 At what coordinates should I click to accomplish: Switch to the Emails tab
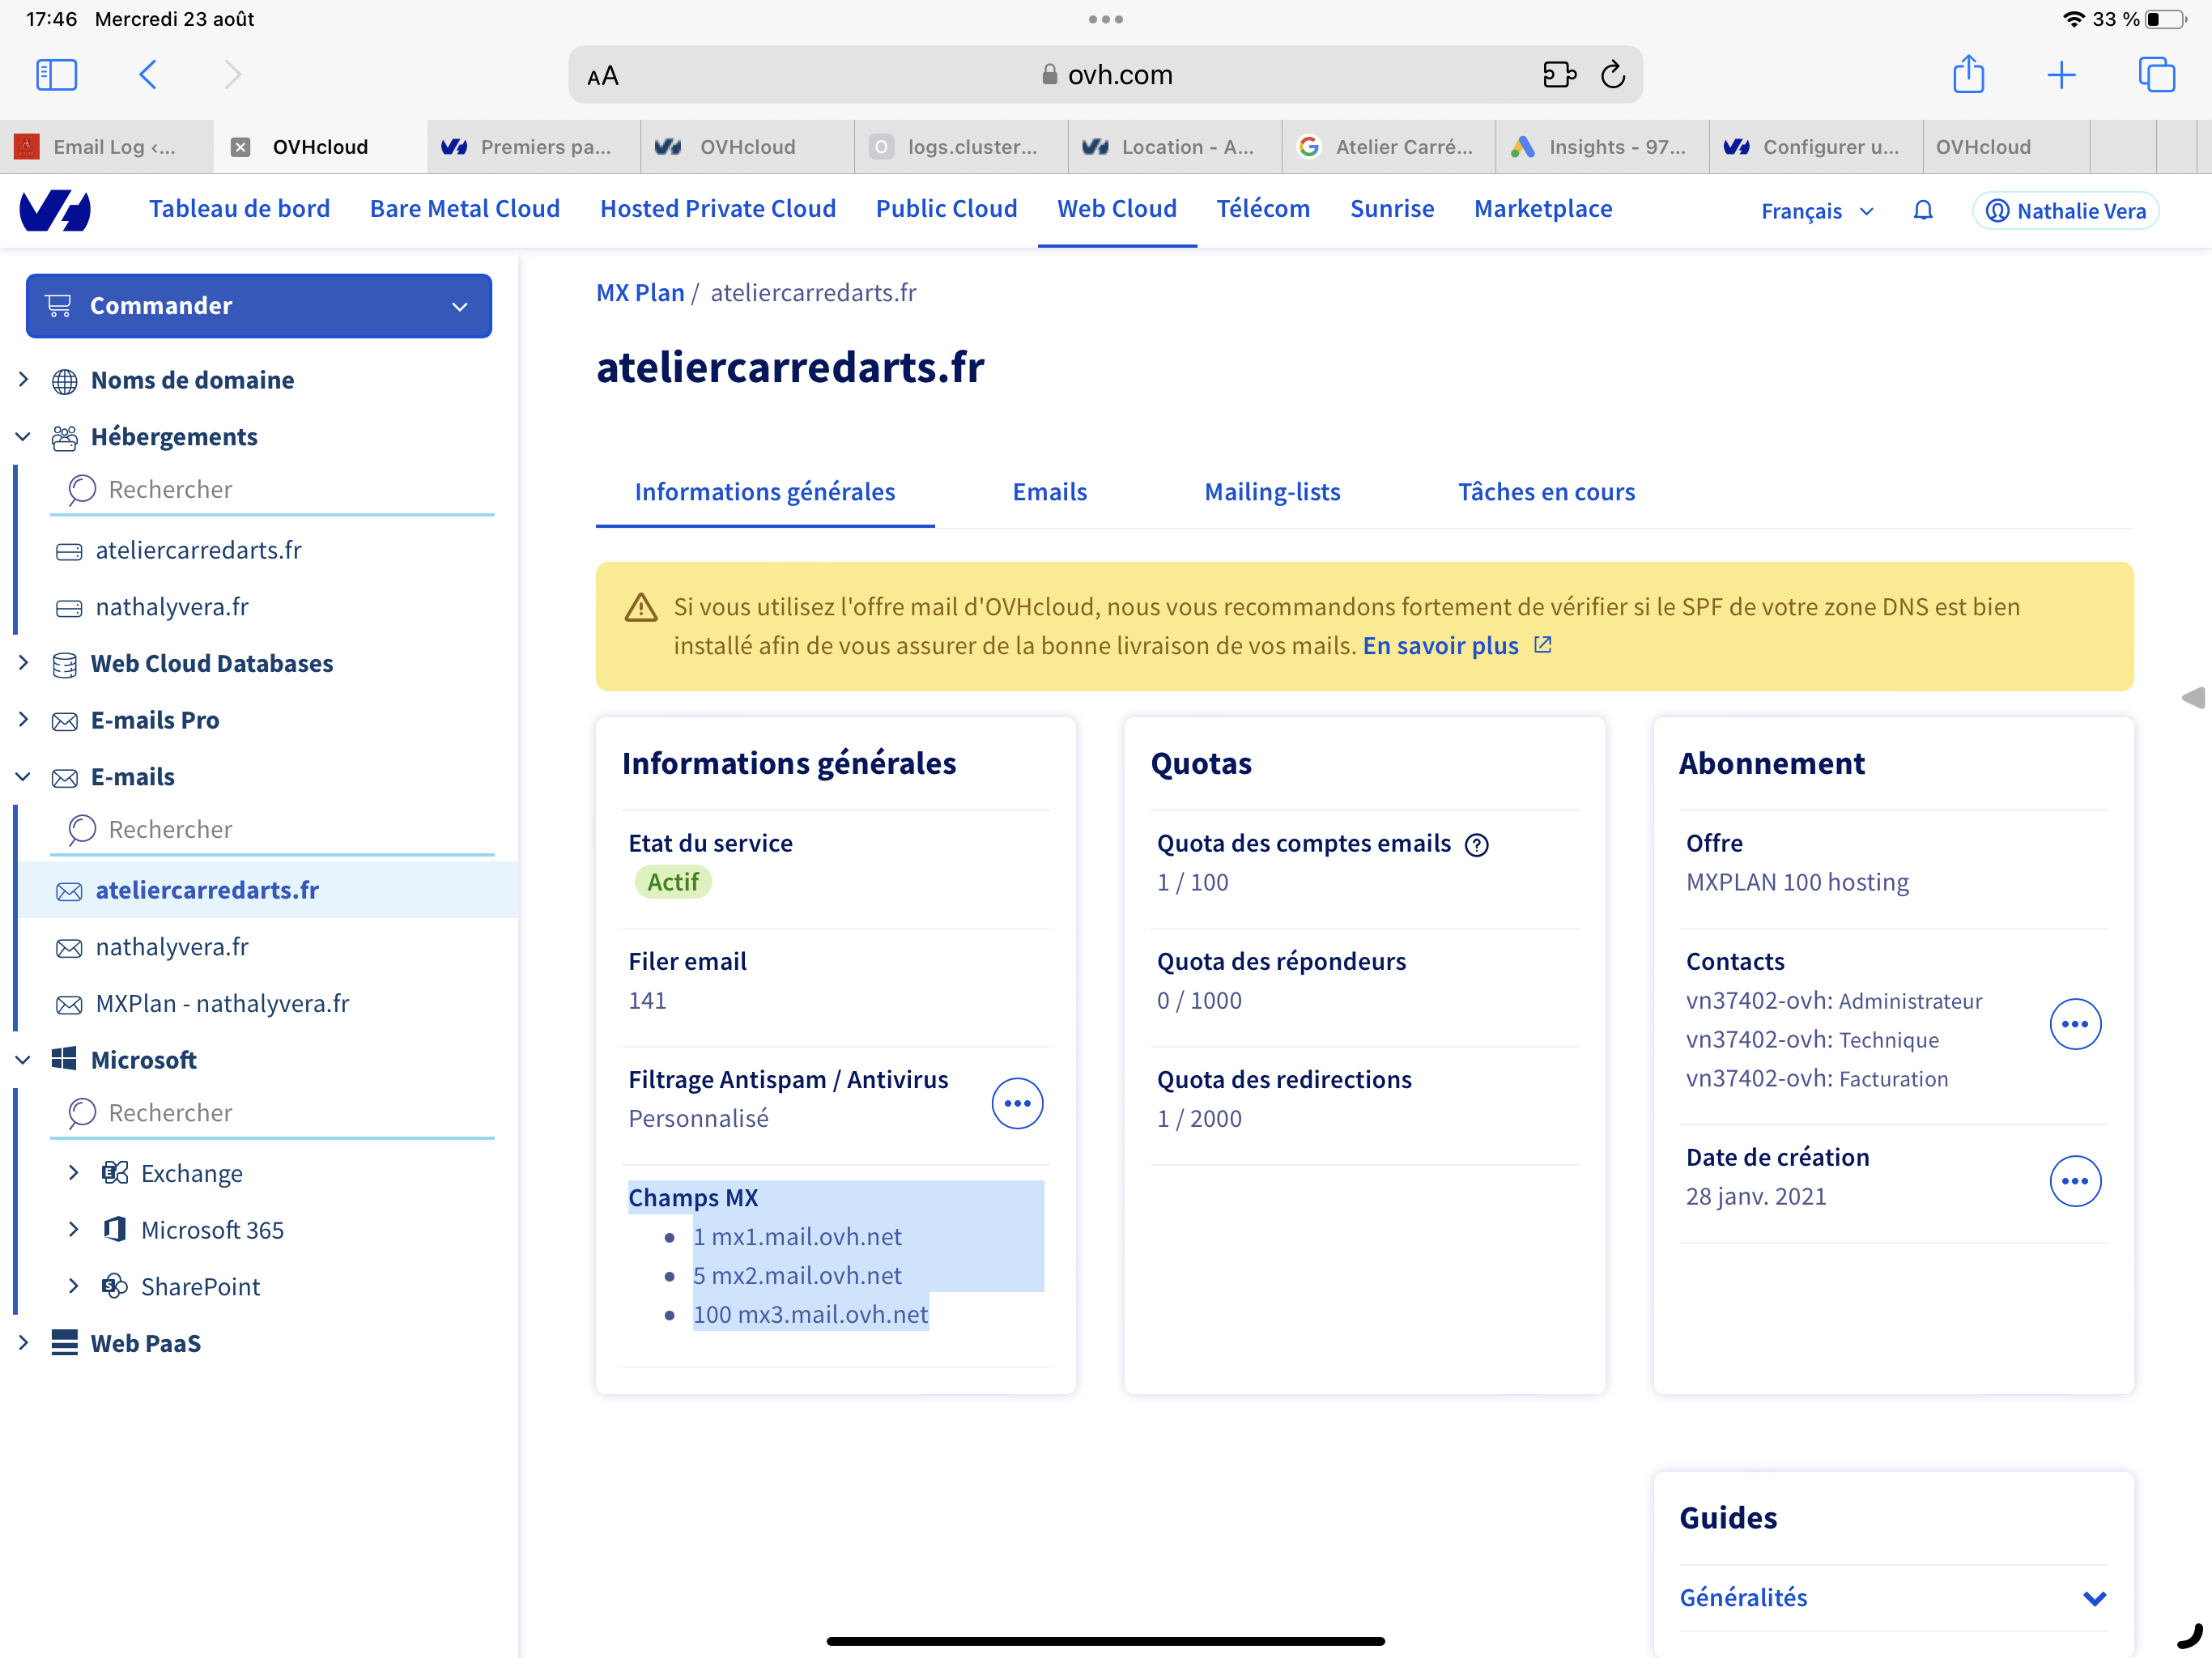tap(1049, 492)
